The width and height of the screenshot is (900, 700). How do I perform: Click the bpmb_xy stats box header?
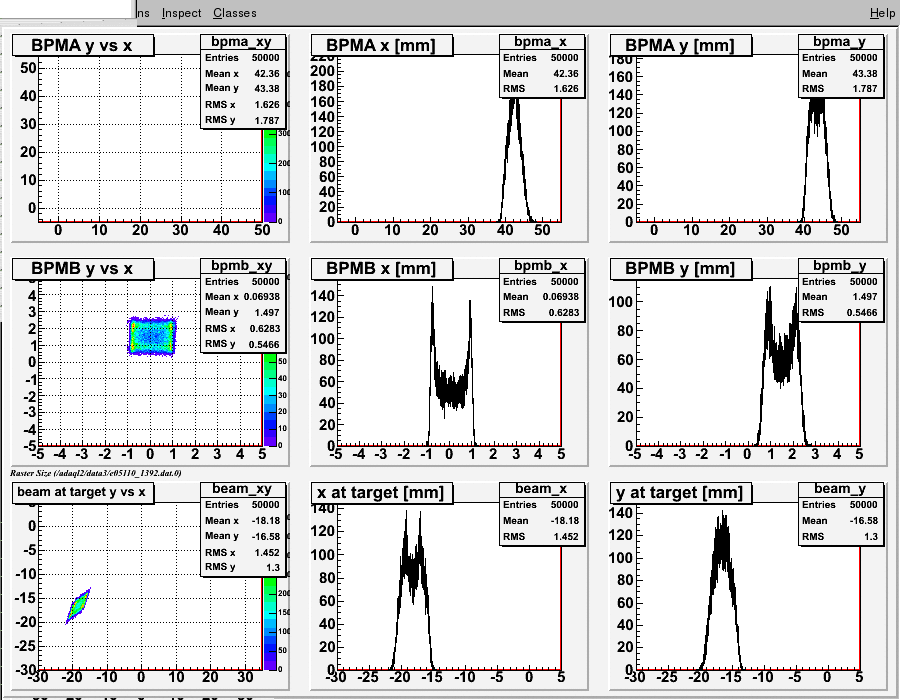pos(242,266)
